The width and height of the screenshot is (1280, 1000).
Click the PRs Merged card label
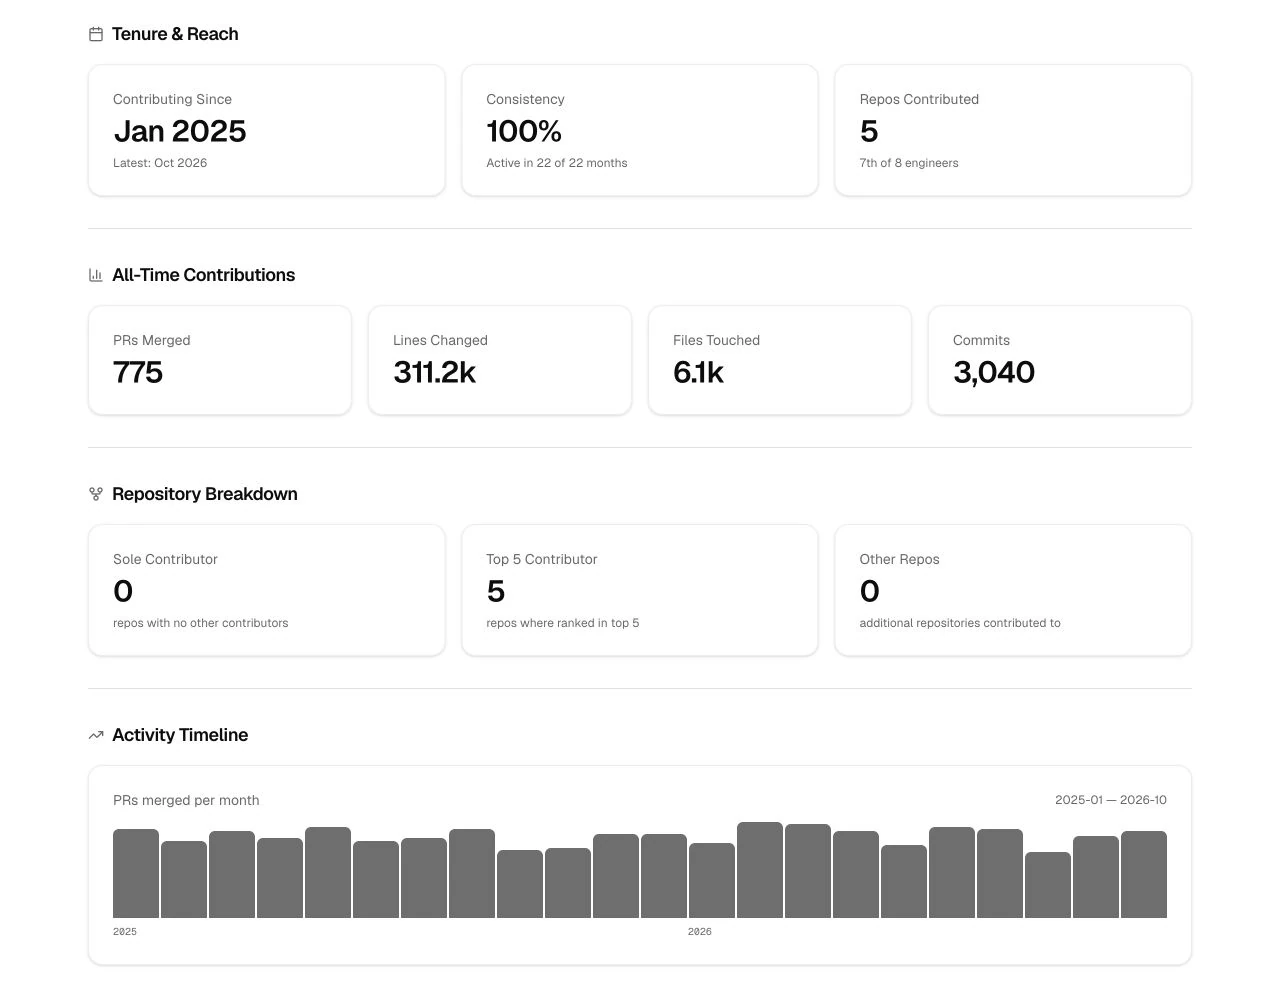point(151,340)
